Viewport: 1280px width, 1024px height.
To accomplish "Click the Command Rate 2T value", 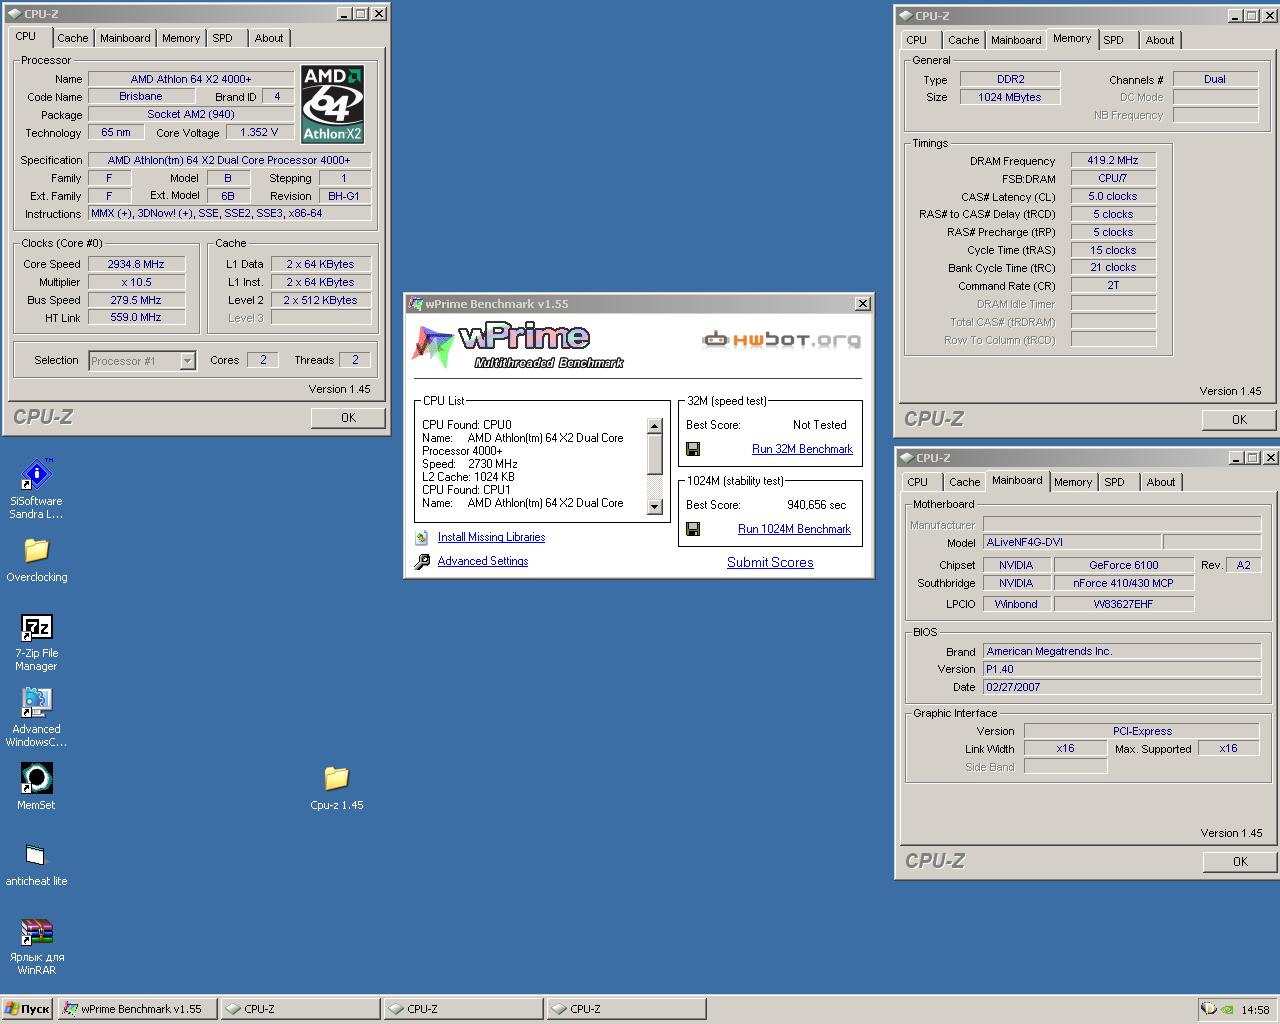I will pyautogui.click(x=1113, y=285).
